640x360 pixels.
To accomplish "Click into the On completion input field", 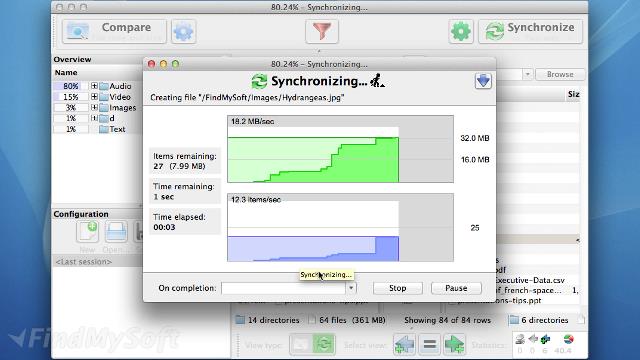I will pyautogui.click(x=284, y=288).
